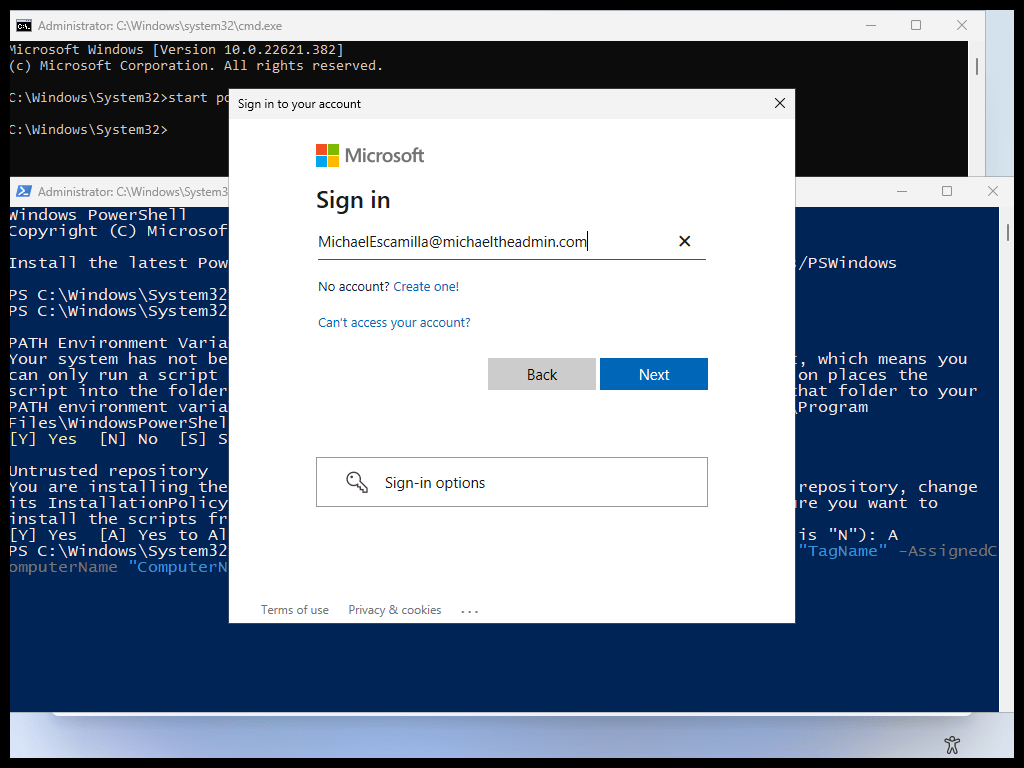Image resolution: width=1024 pixels, height=768 pixels.
Task: Open the ellipsis menu near Privacy & cookies
Action: [469, 610]
